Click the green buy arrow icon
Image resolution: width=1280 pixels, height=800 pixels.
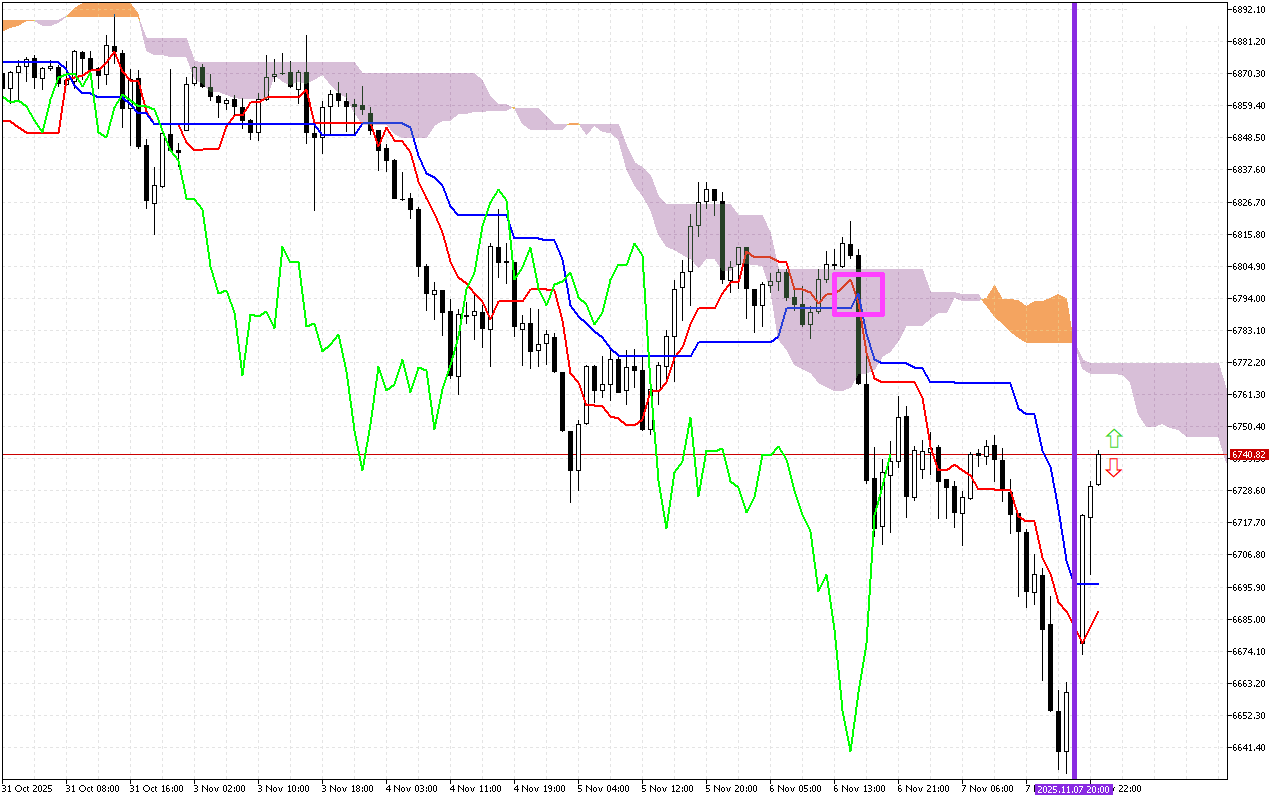click(x=1113, y=438)
